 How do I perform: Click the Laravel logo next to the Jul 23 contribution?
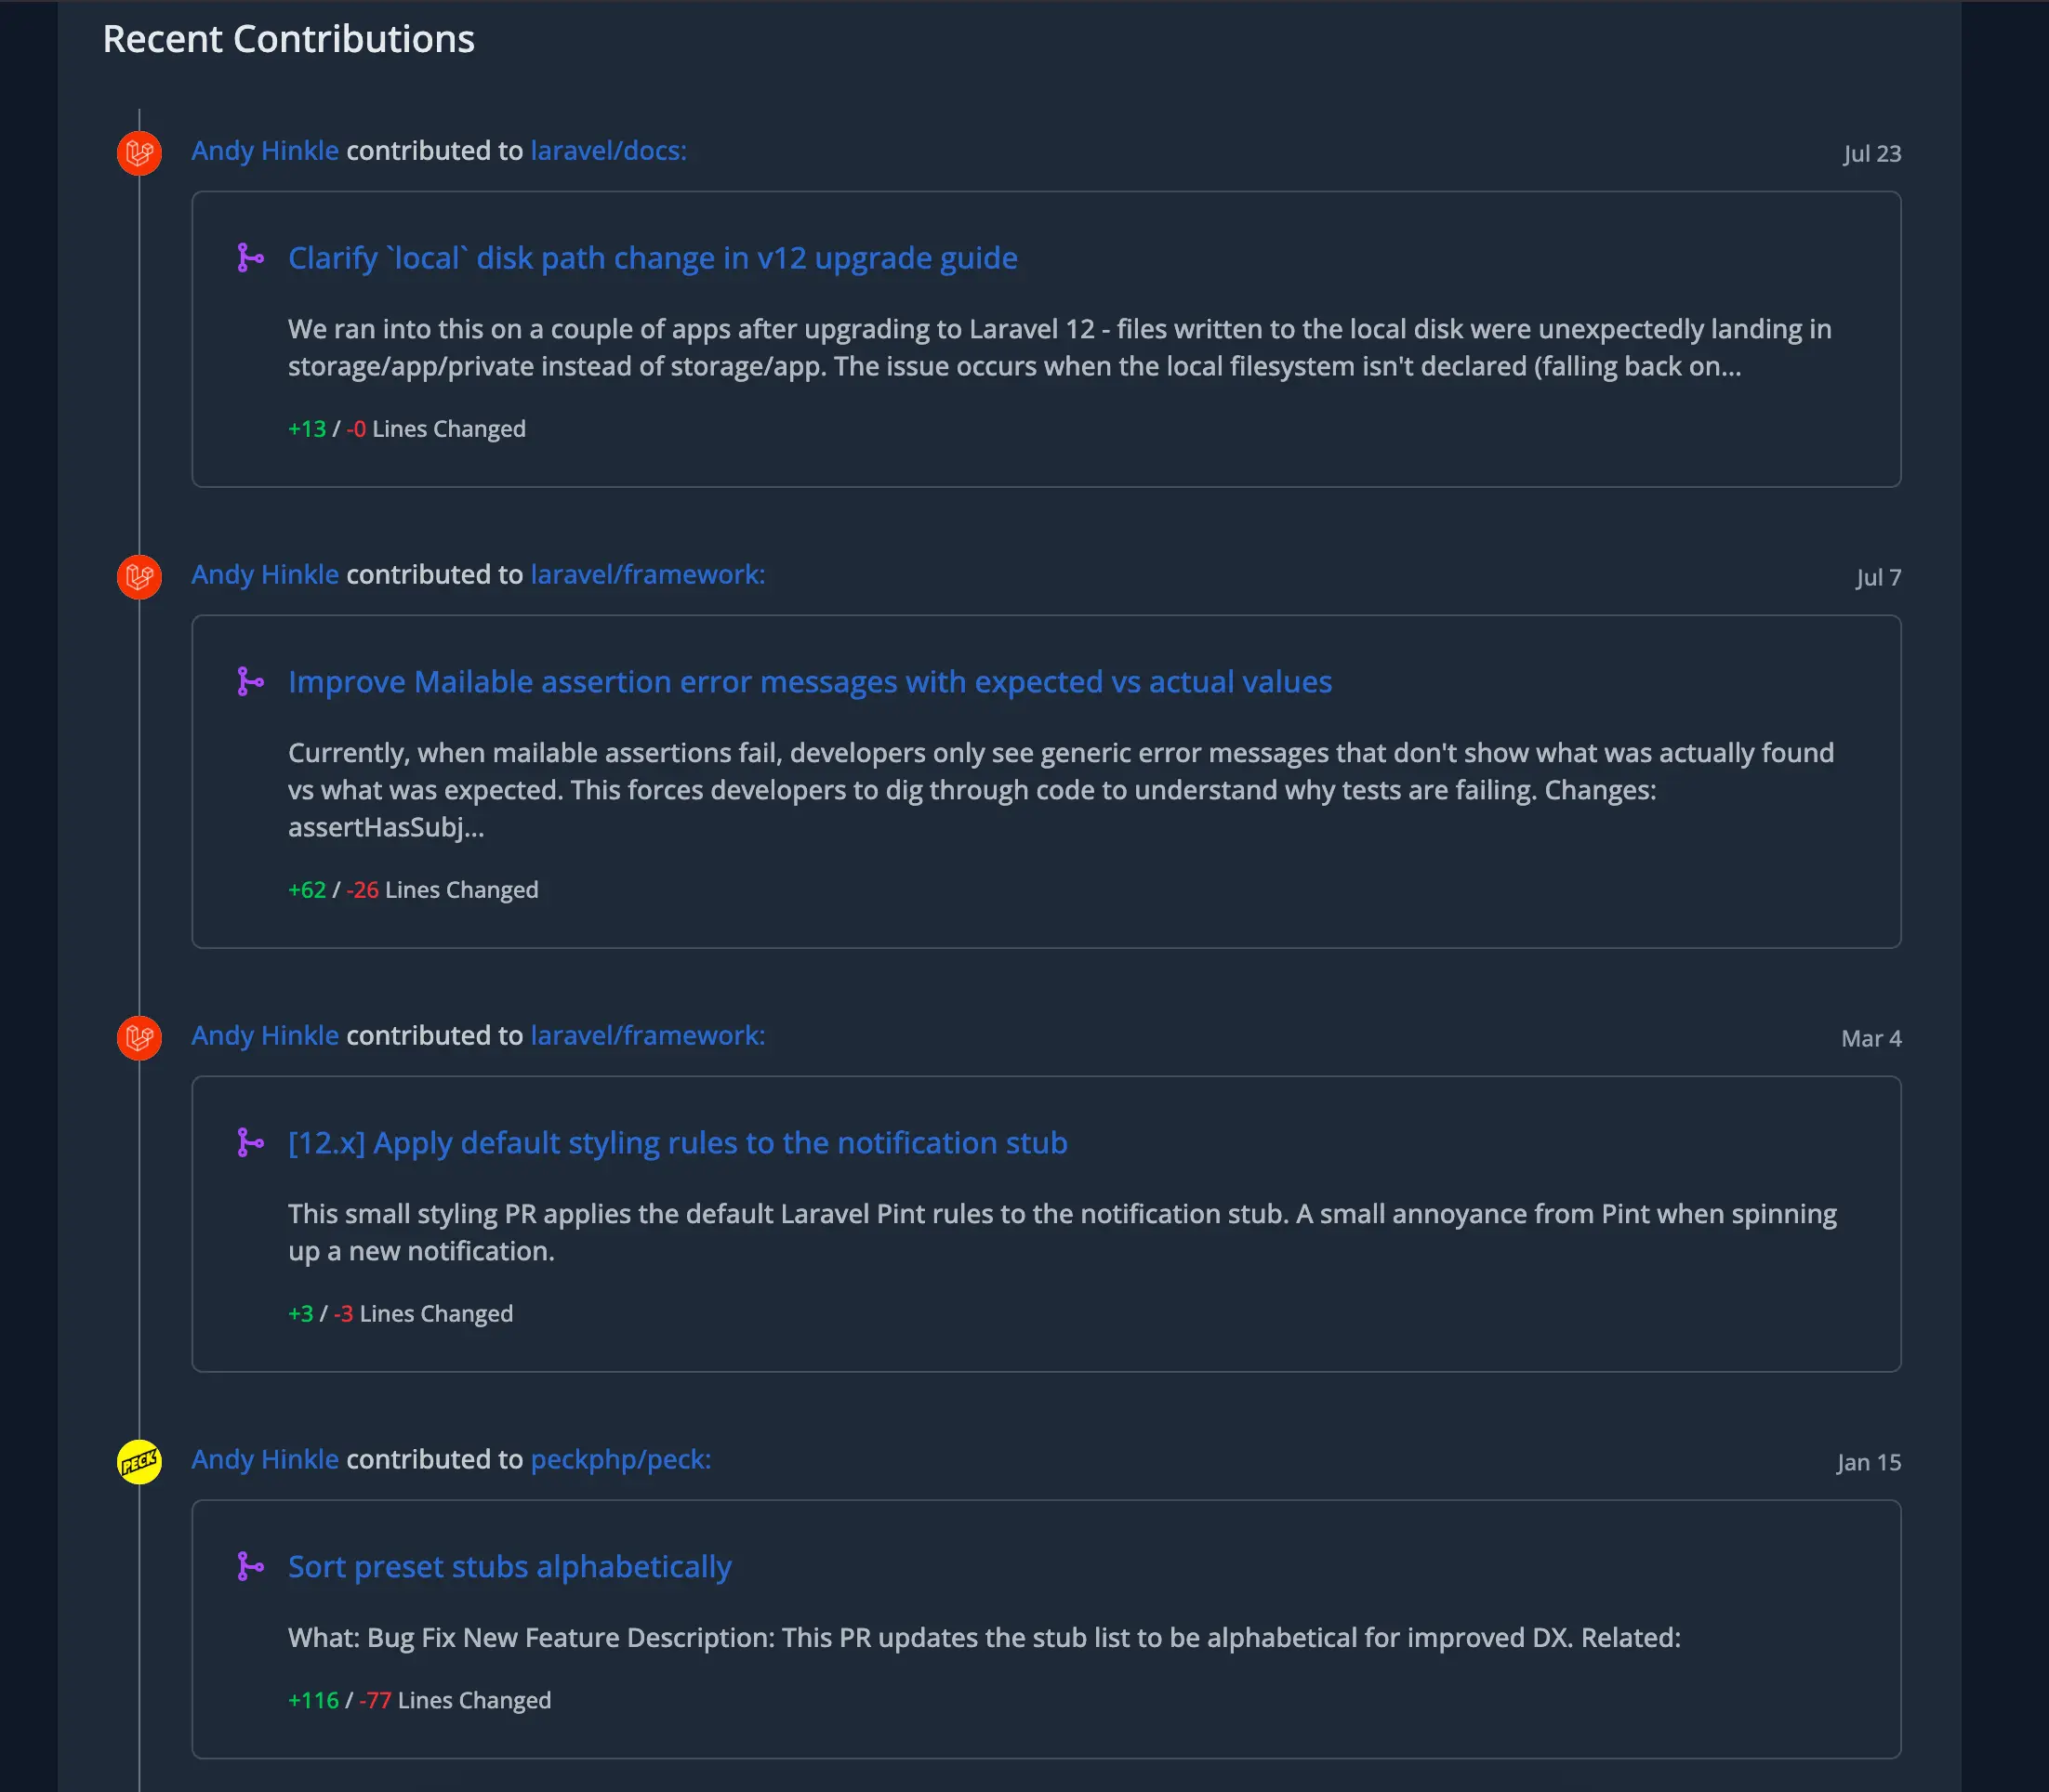click(x=138, y=153)
